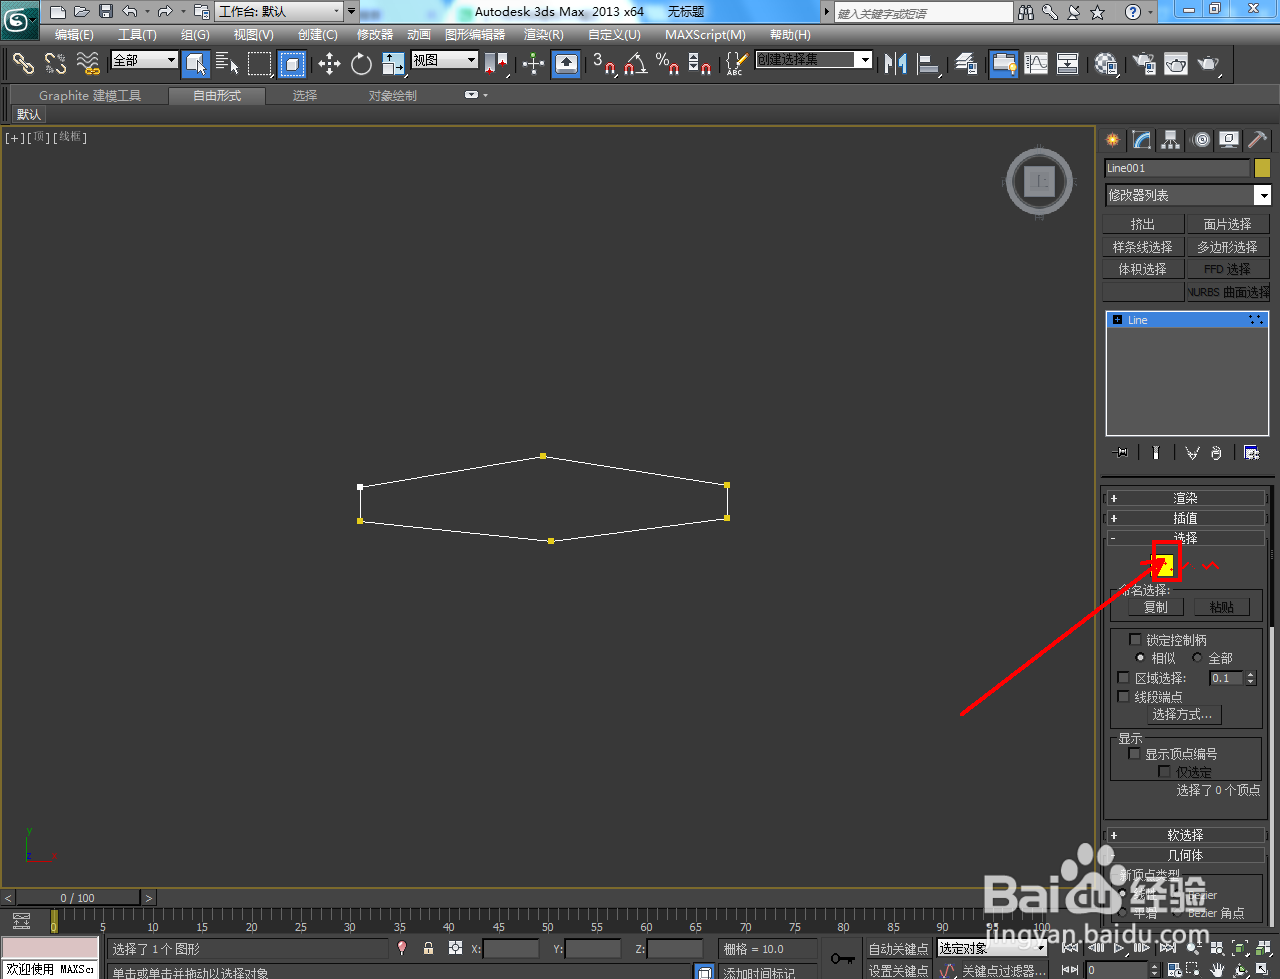Switch to the Create command panel tab
Viewport: 1280px width, 979px height.
point(1113,140)
